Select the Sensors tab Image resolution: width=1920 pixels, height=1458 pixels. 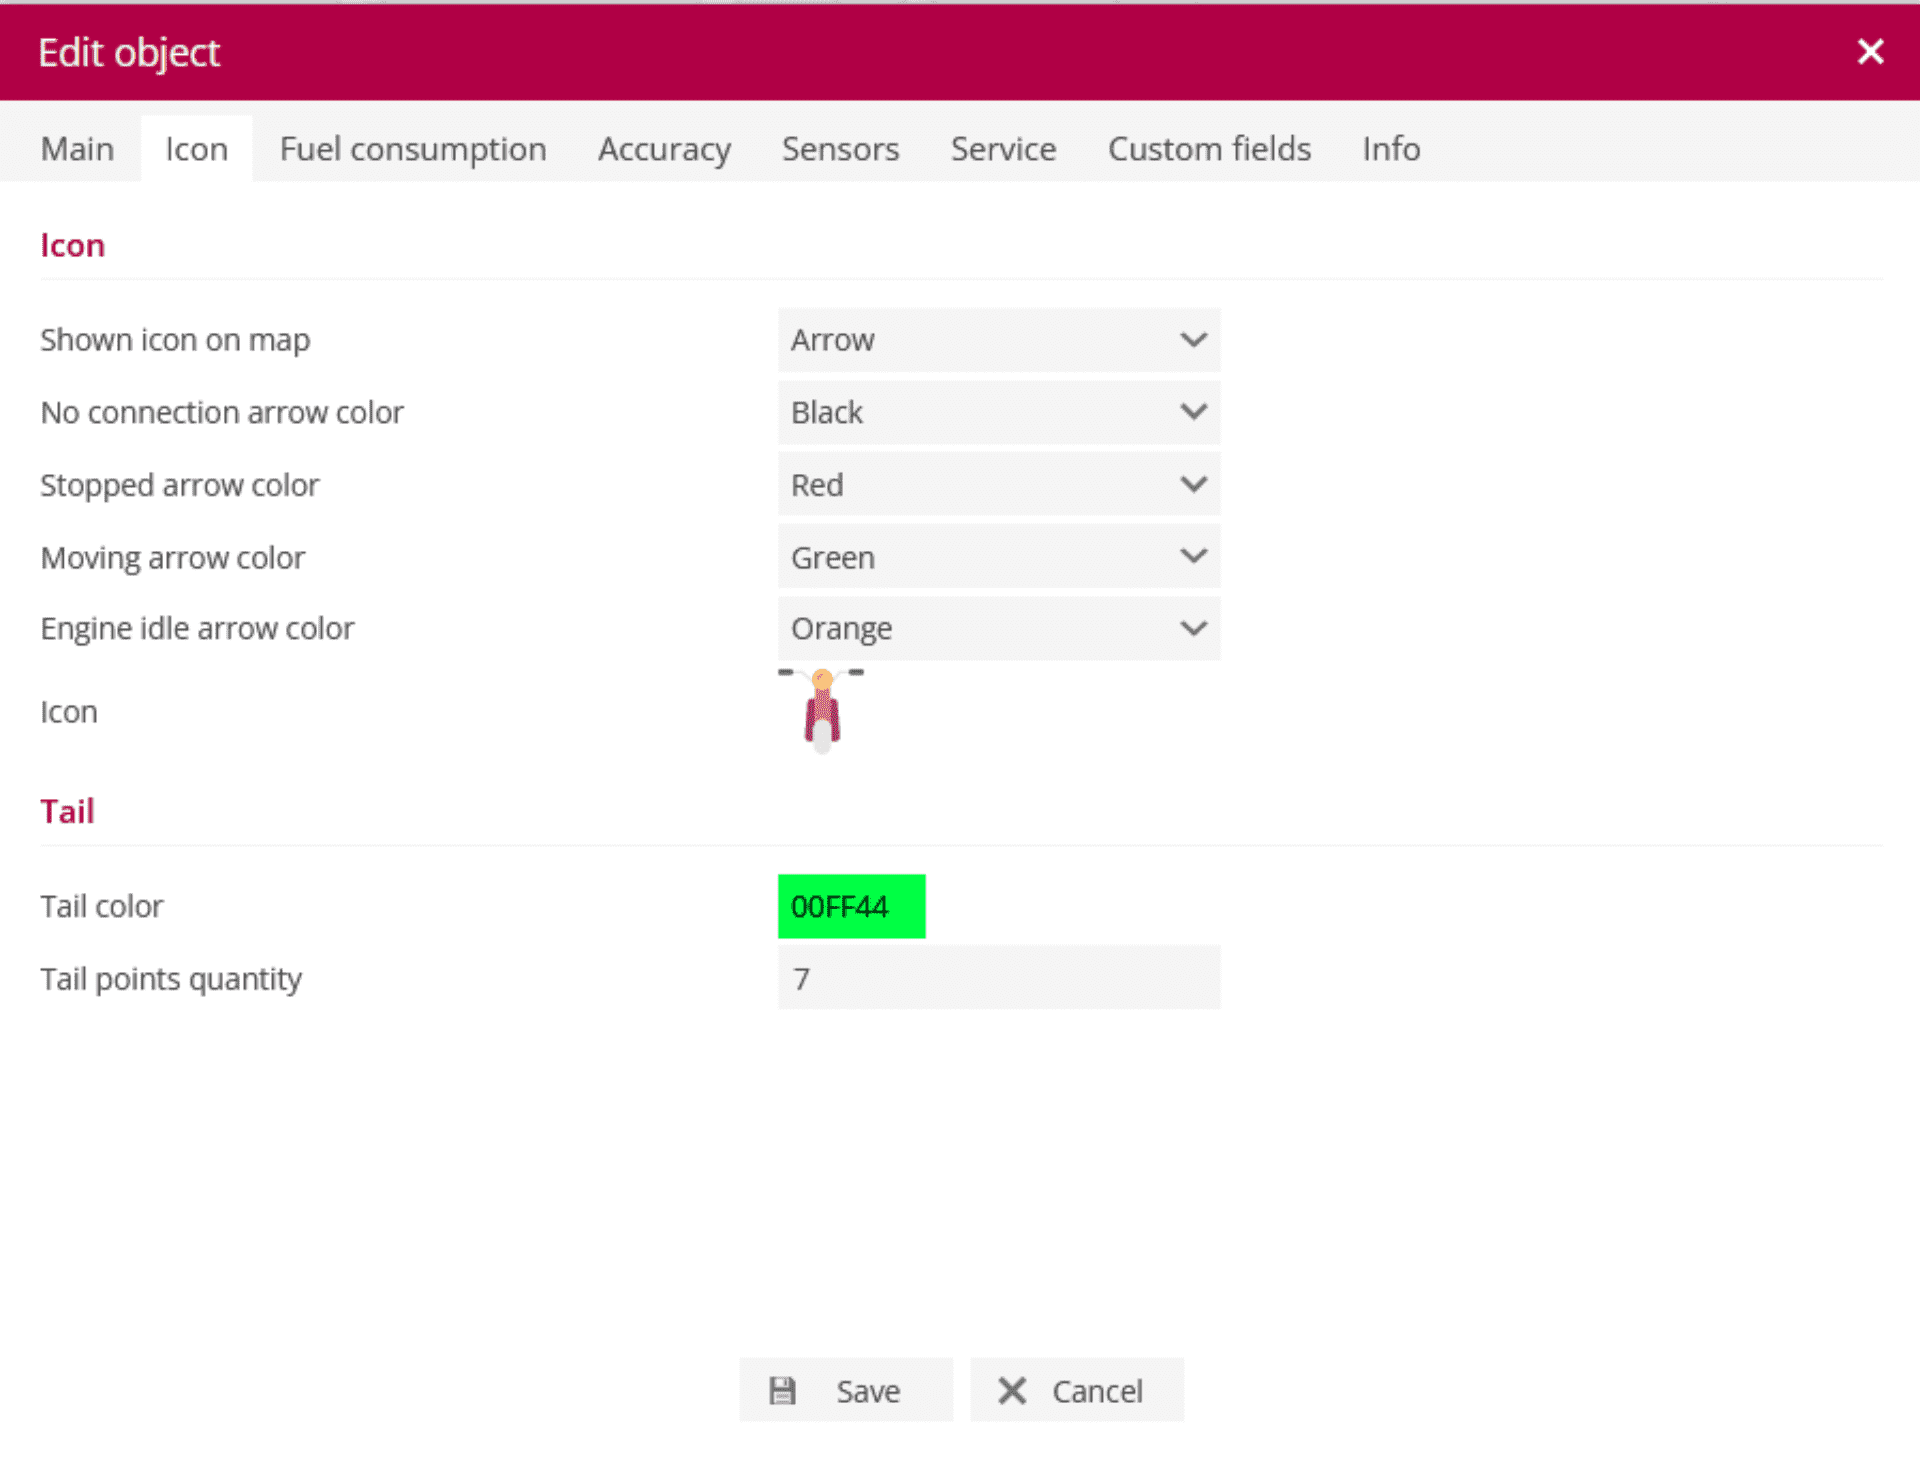(840, 149)
